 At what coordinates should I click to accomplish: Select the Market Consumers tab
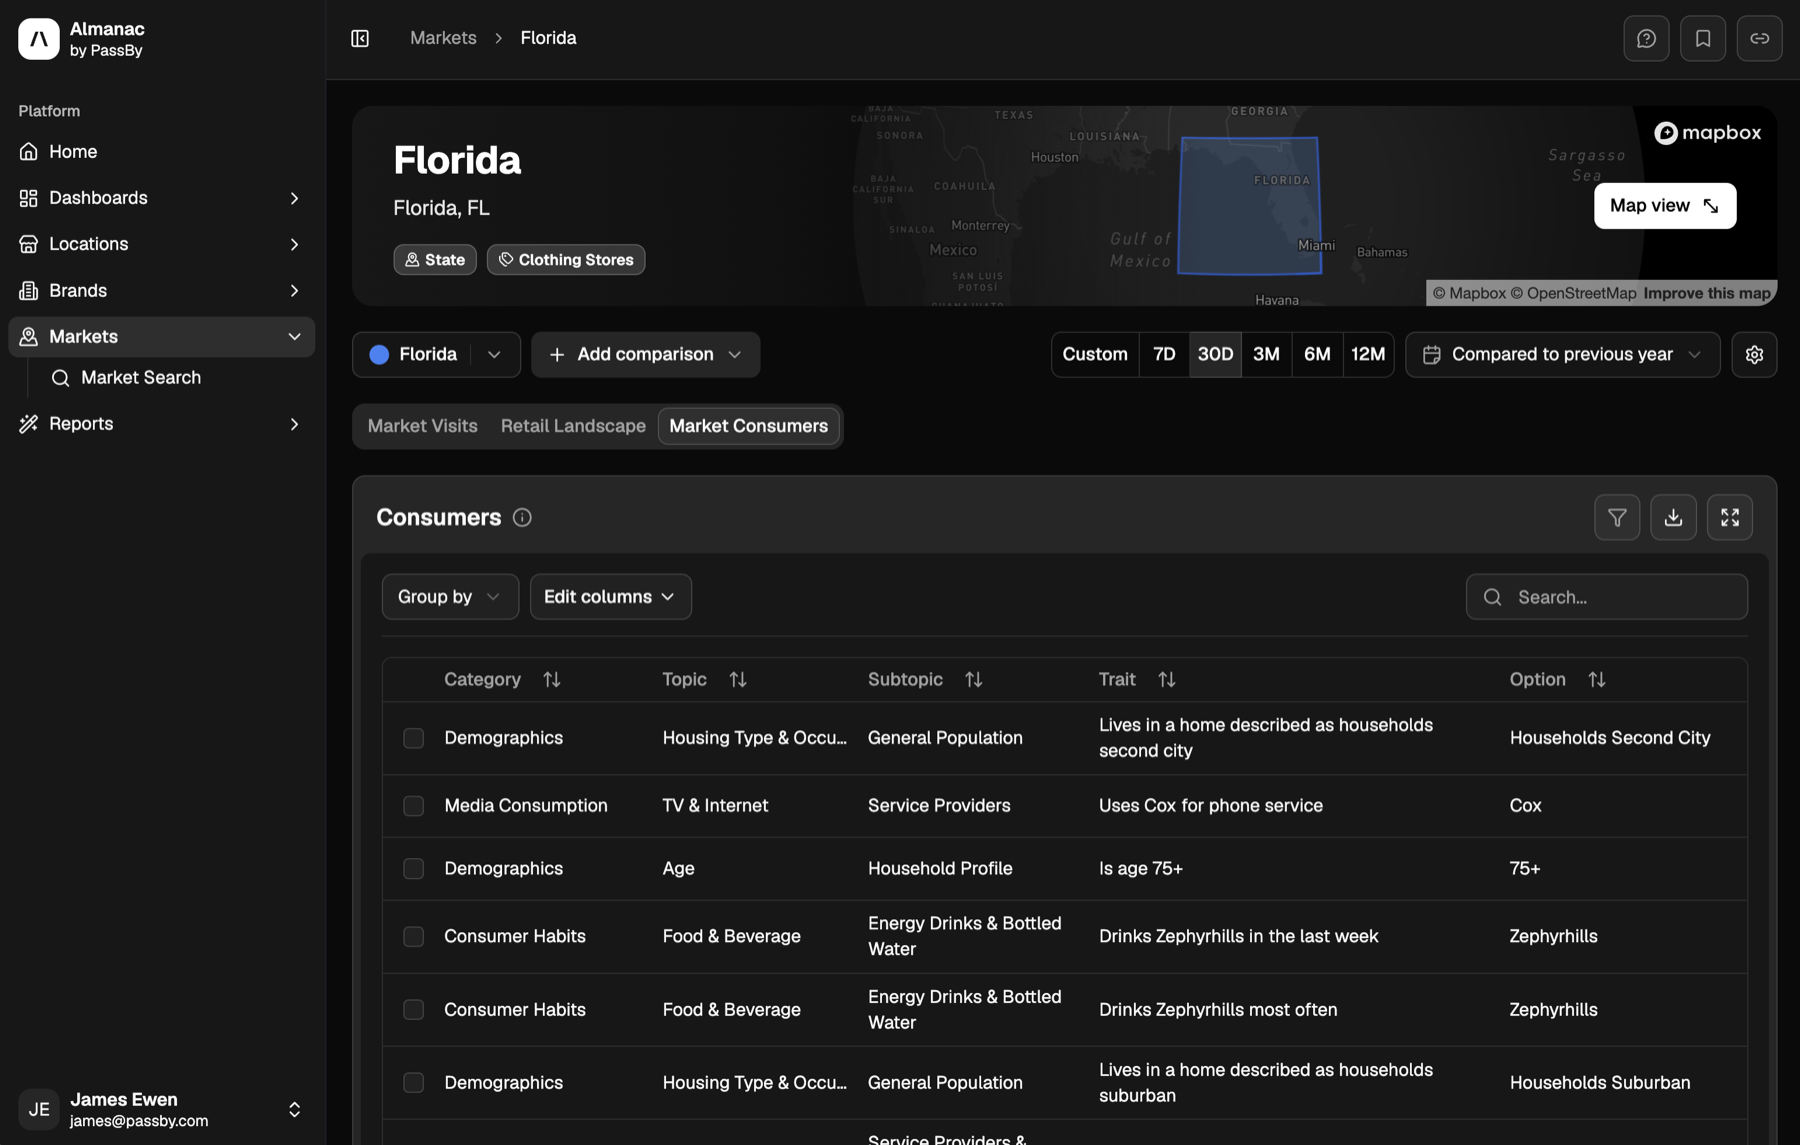[748, 426]
